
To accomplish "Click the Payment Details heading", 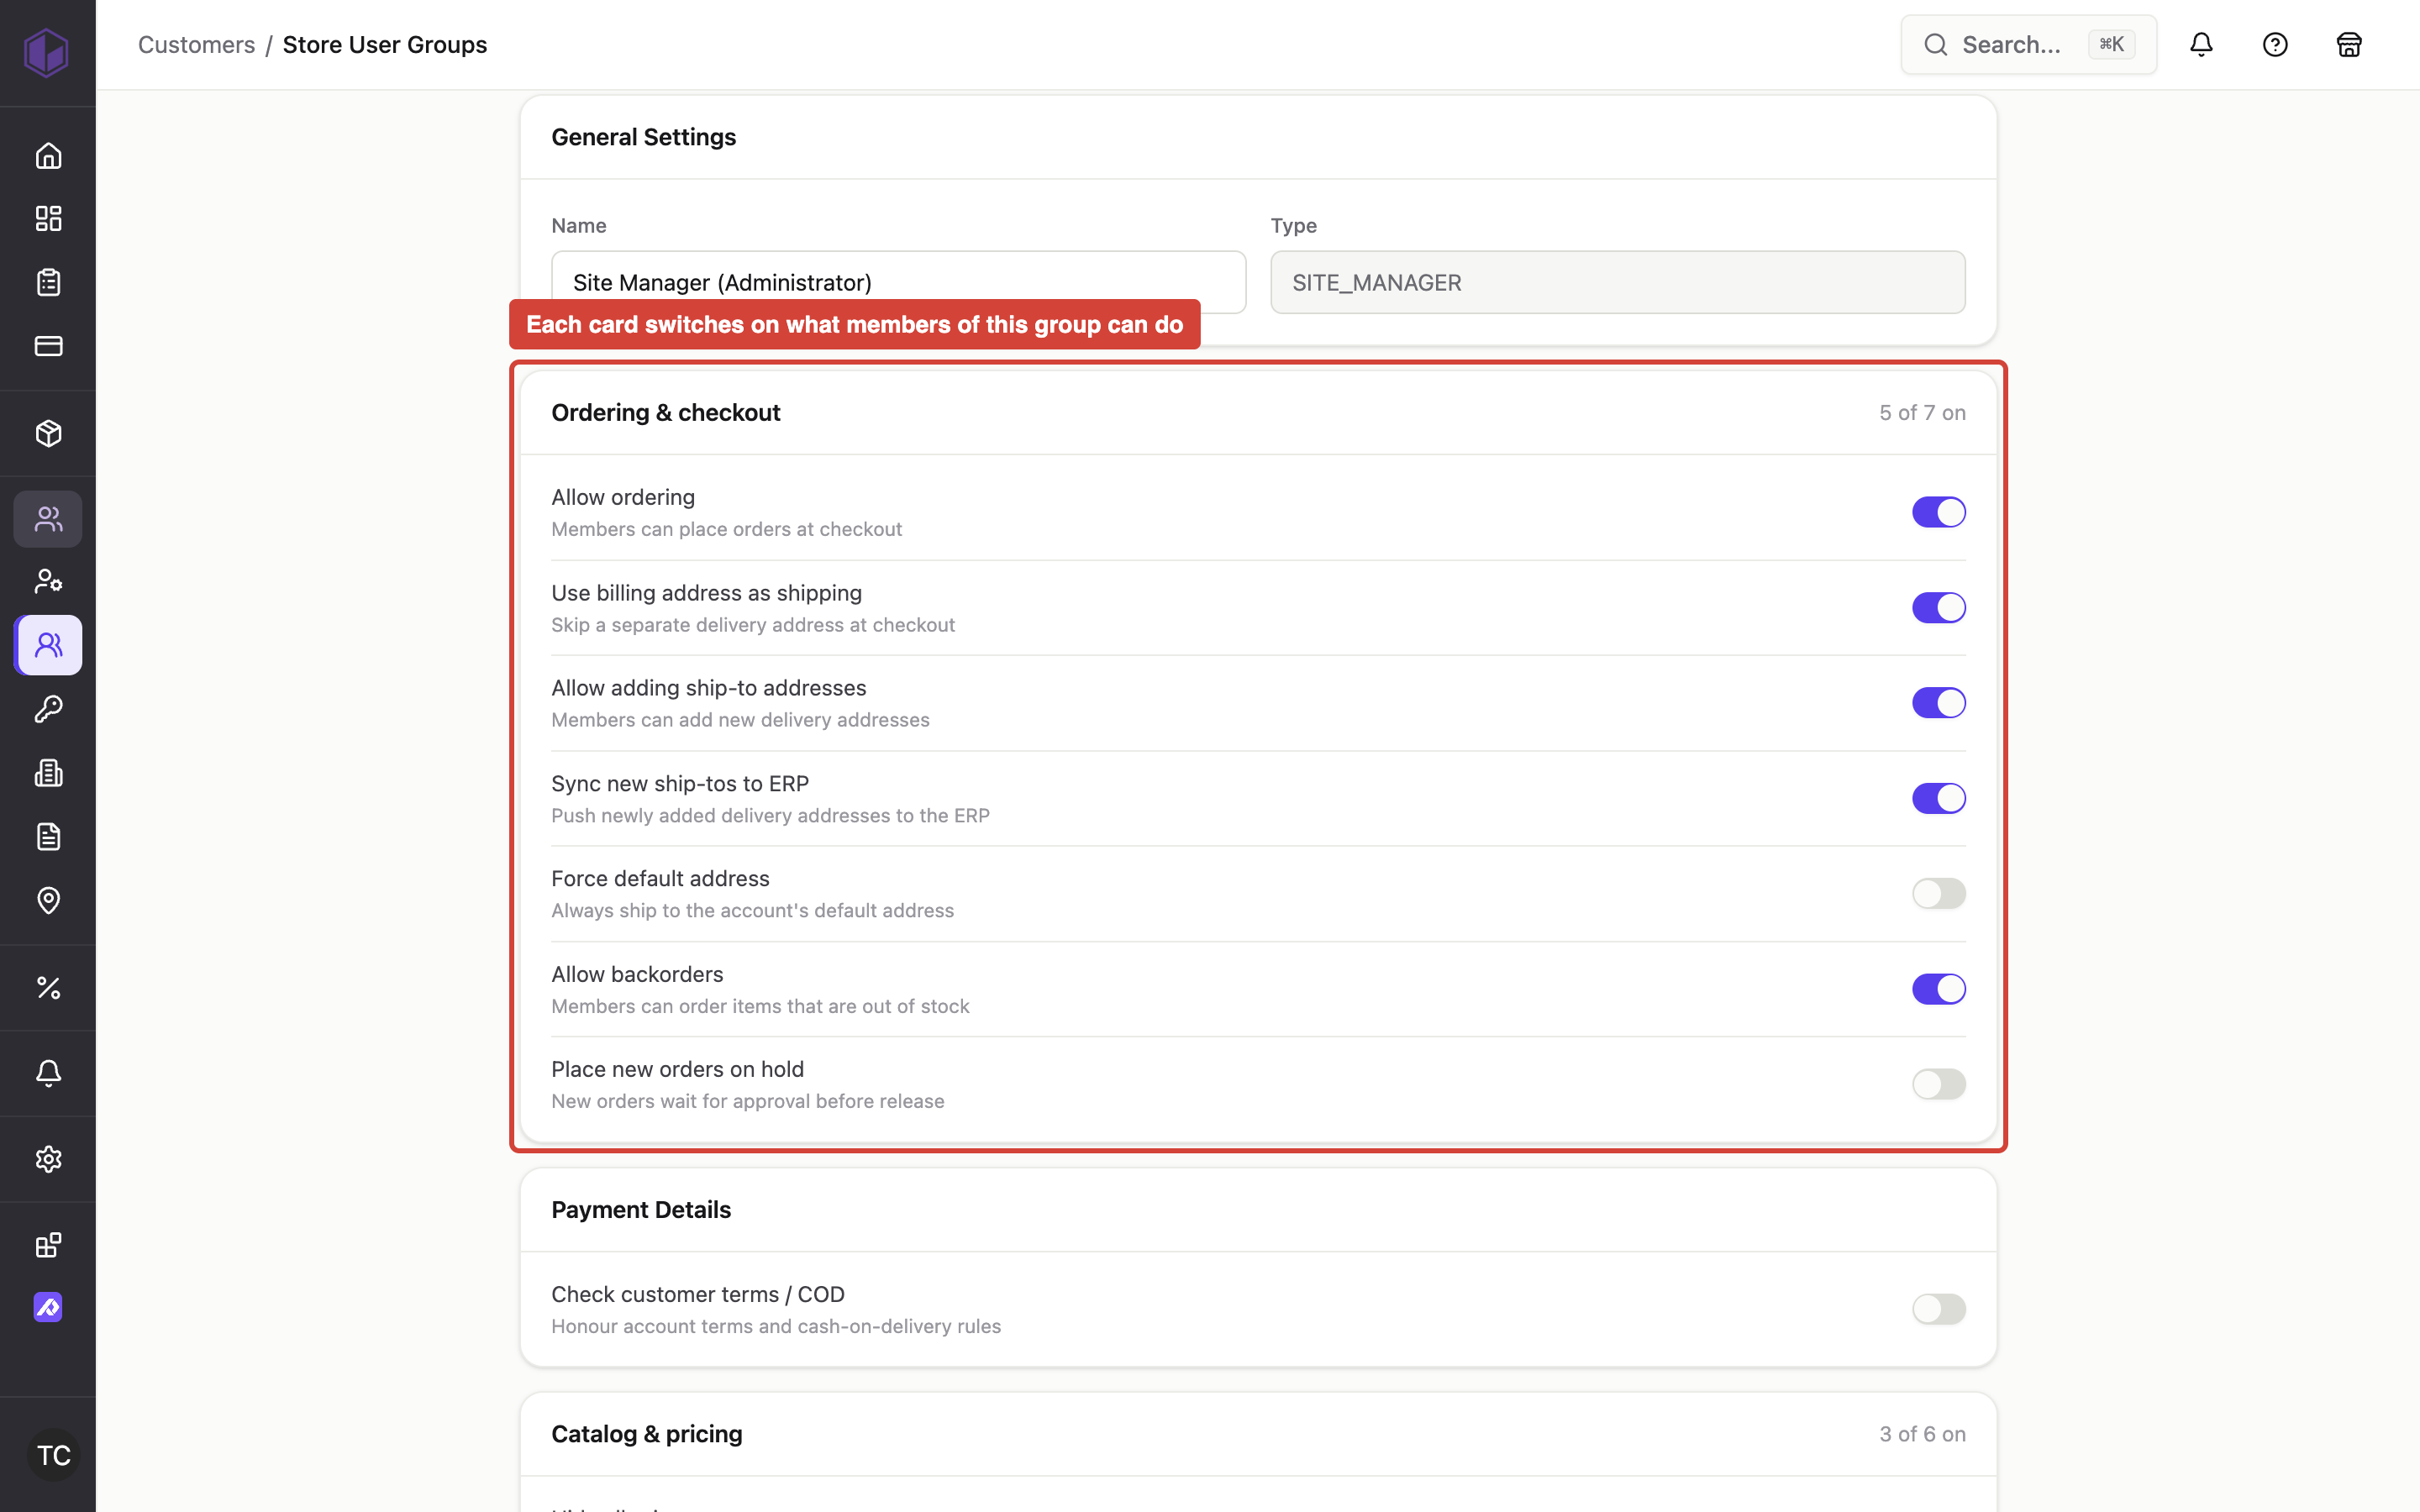I will tap(641, 1210).
